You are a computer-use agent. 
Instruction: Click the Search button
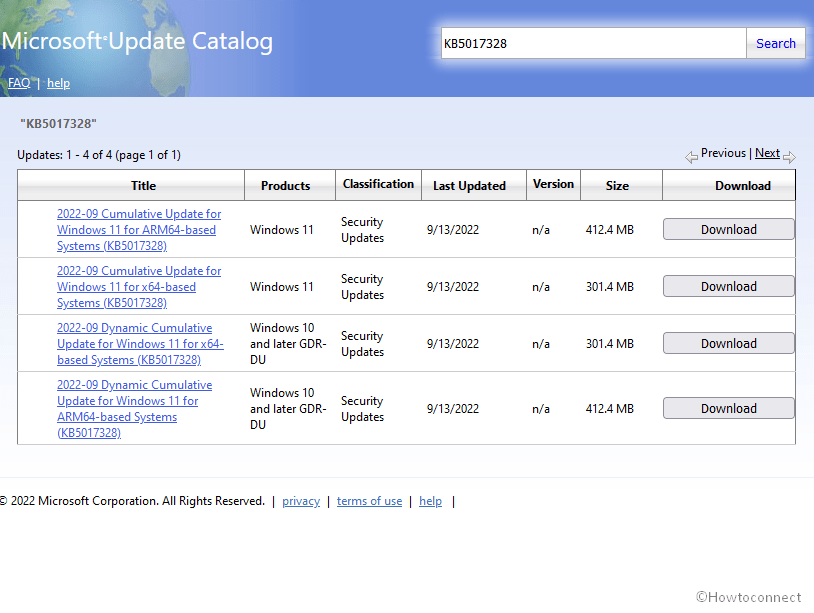click(x=775, y=43)
